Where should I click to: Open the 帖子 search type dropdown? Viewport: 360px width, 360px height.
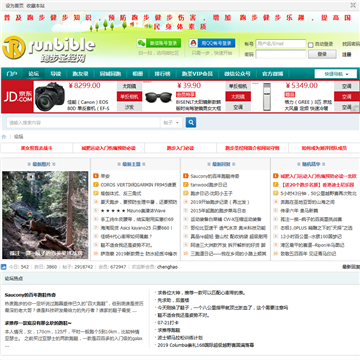(x=171, y=123)
